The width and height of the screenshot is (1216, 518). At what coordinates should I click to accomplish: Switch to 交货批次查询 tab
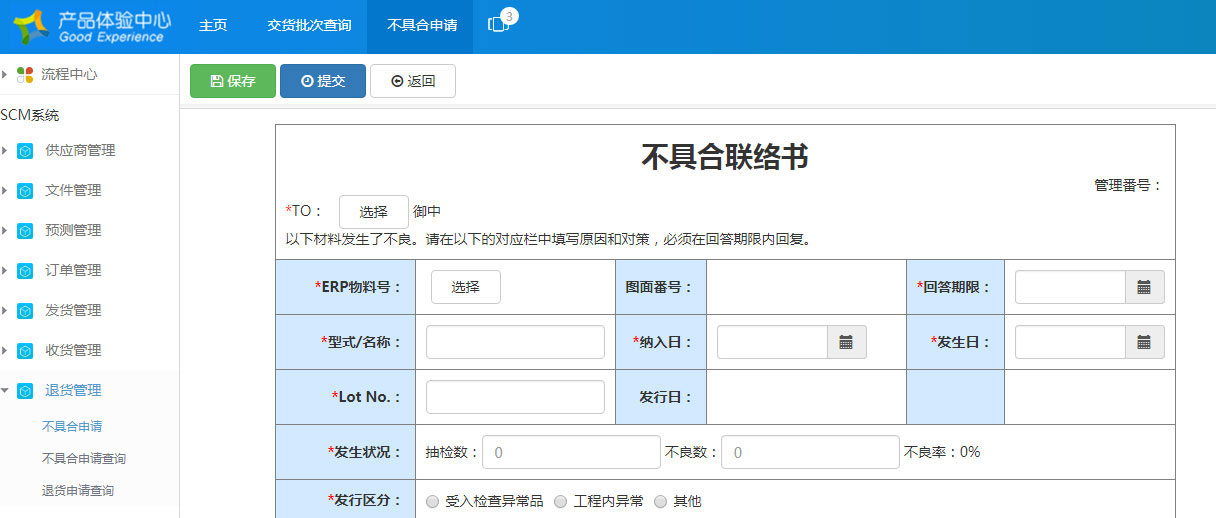coord(309,26)
